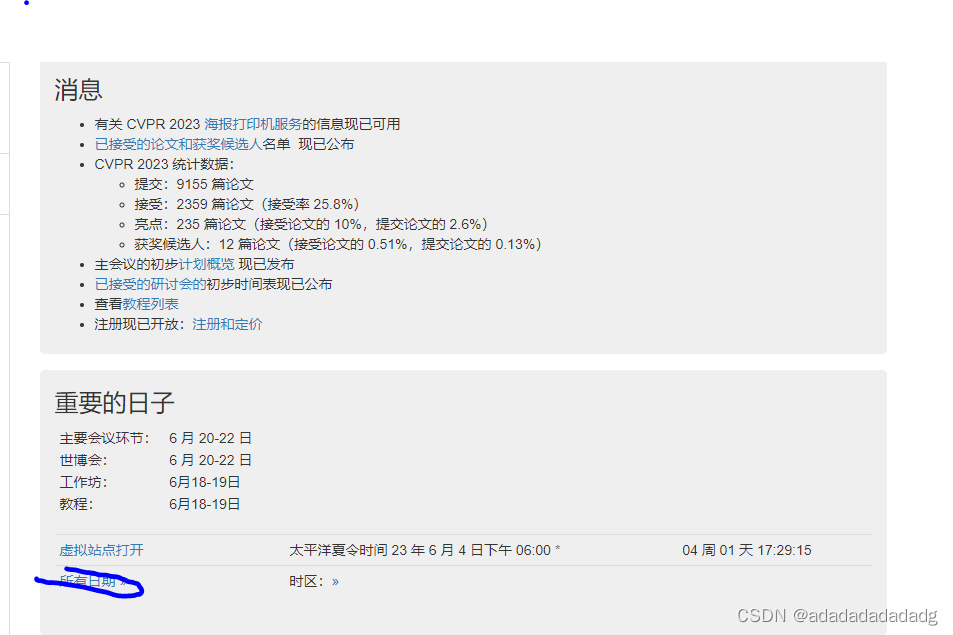Open the 已接受的论文和获奖候选人 link
This screenshot has width=953, height=635.
tap(178, 144)
